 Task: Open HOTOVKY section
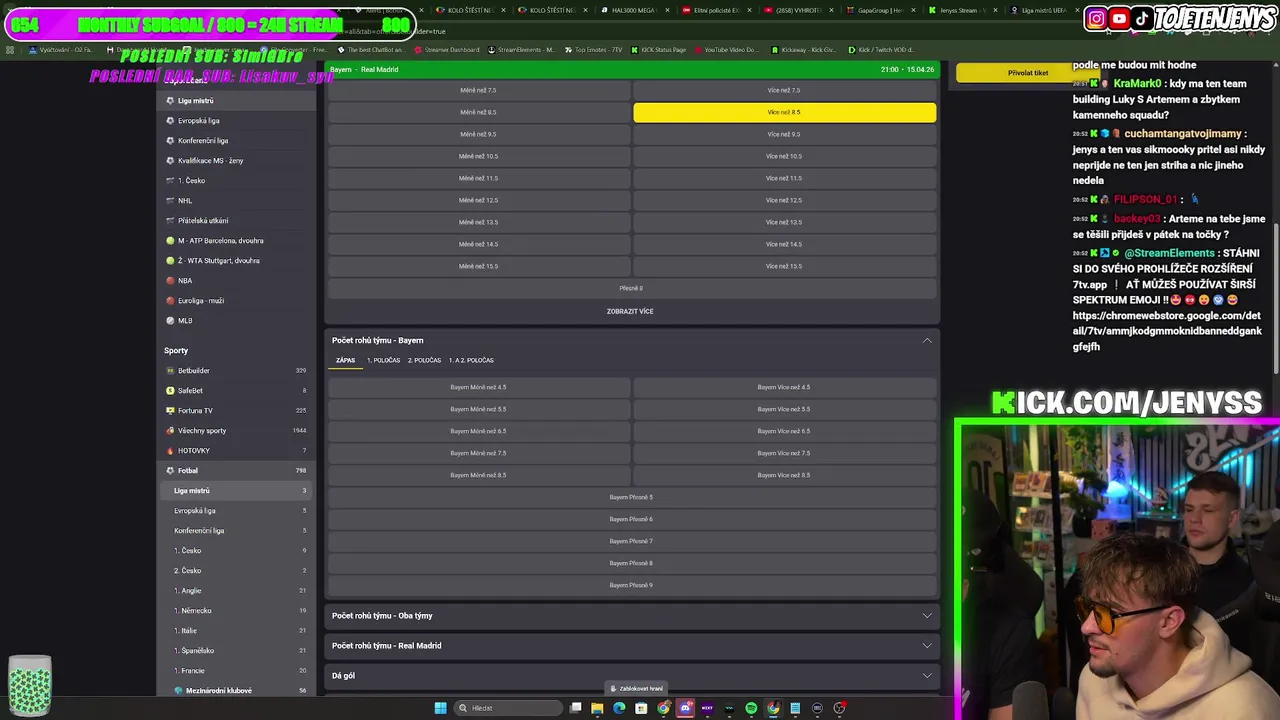coord(237,451)
